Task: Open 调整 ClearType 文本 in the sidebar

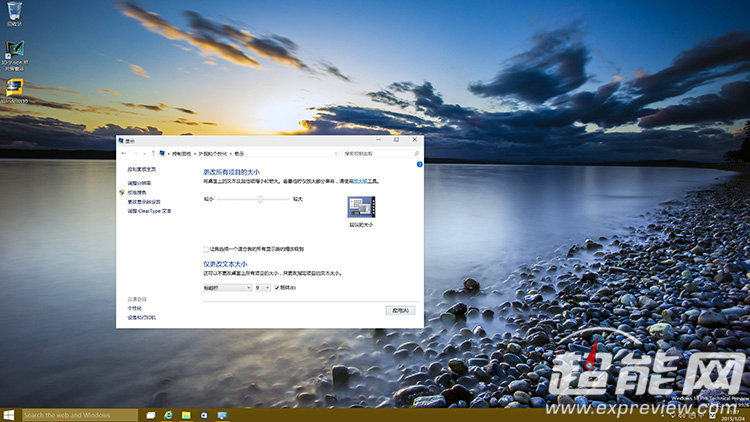Action: pos(149,211)
